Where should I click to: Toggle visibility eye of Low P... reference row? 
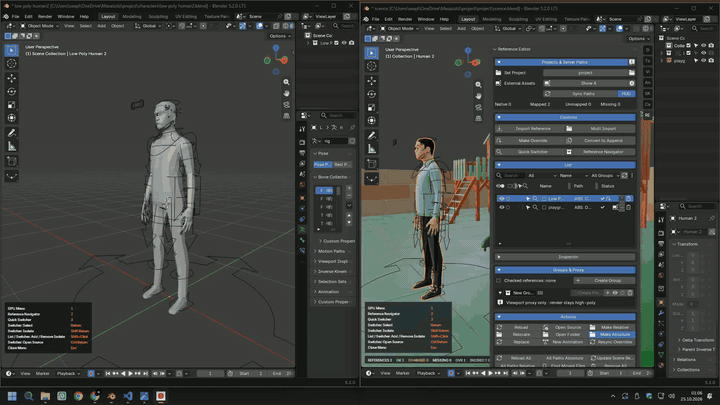point(501,198)
